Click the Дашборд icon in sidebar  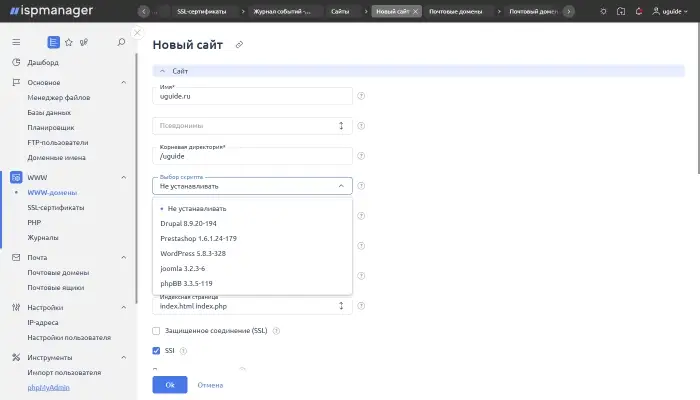pos(16,62)
